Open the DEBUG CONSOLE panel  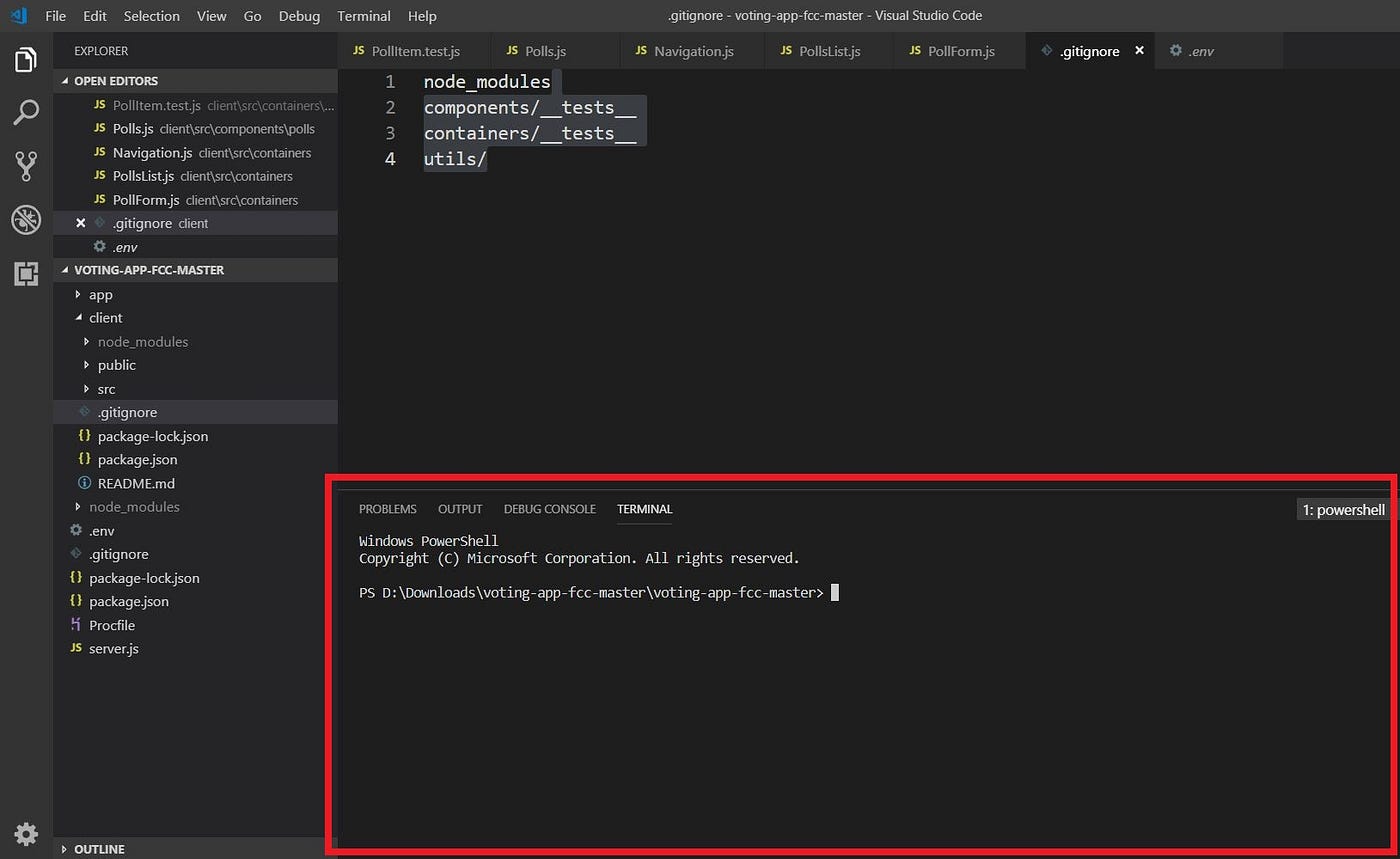[x=549, y=509]
